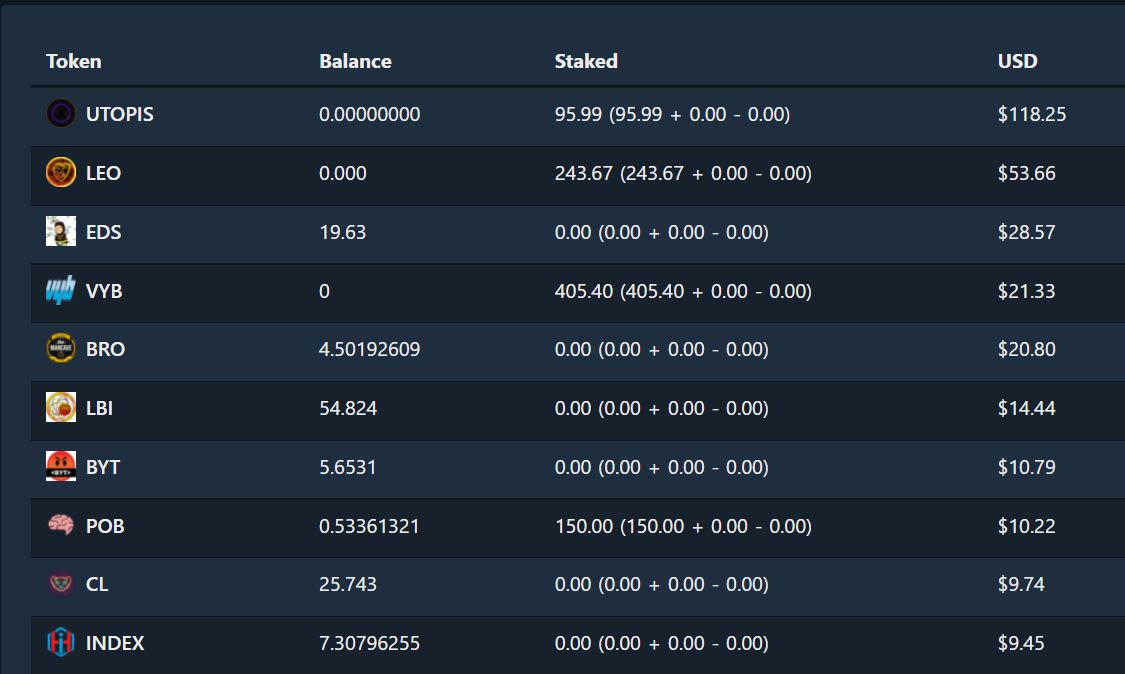Click VYB balance 0
1125x674 pixels.
pos(324,291)
